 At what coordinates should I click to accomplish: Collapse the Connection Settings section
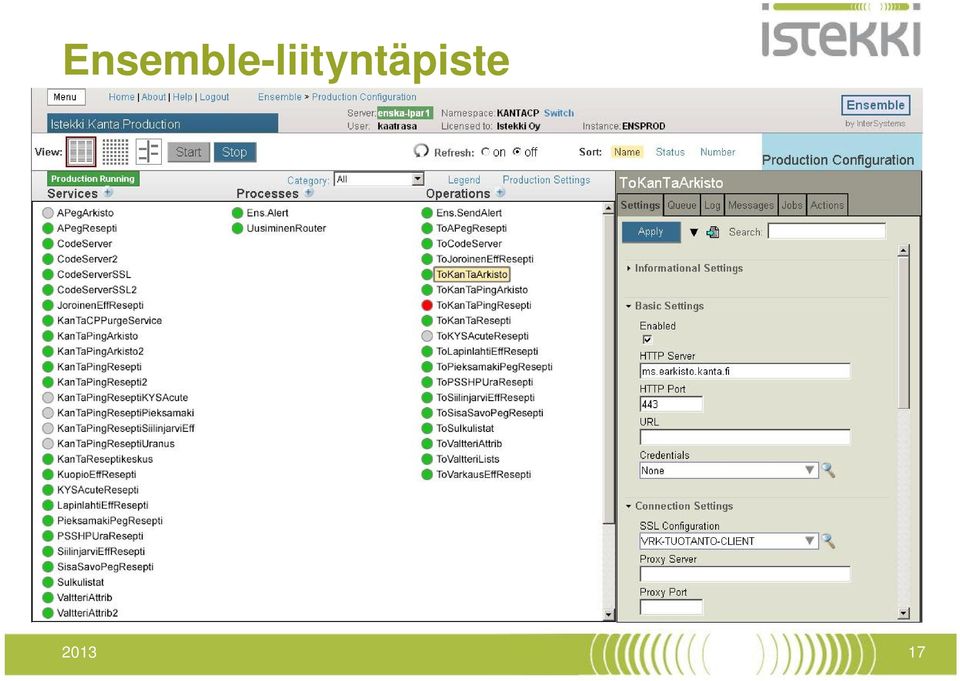point(680,506)
